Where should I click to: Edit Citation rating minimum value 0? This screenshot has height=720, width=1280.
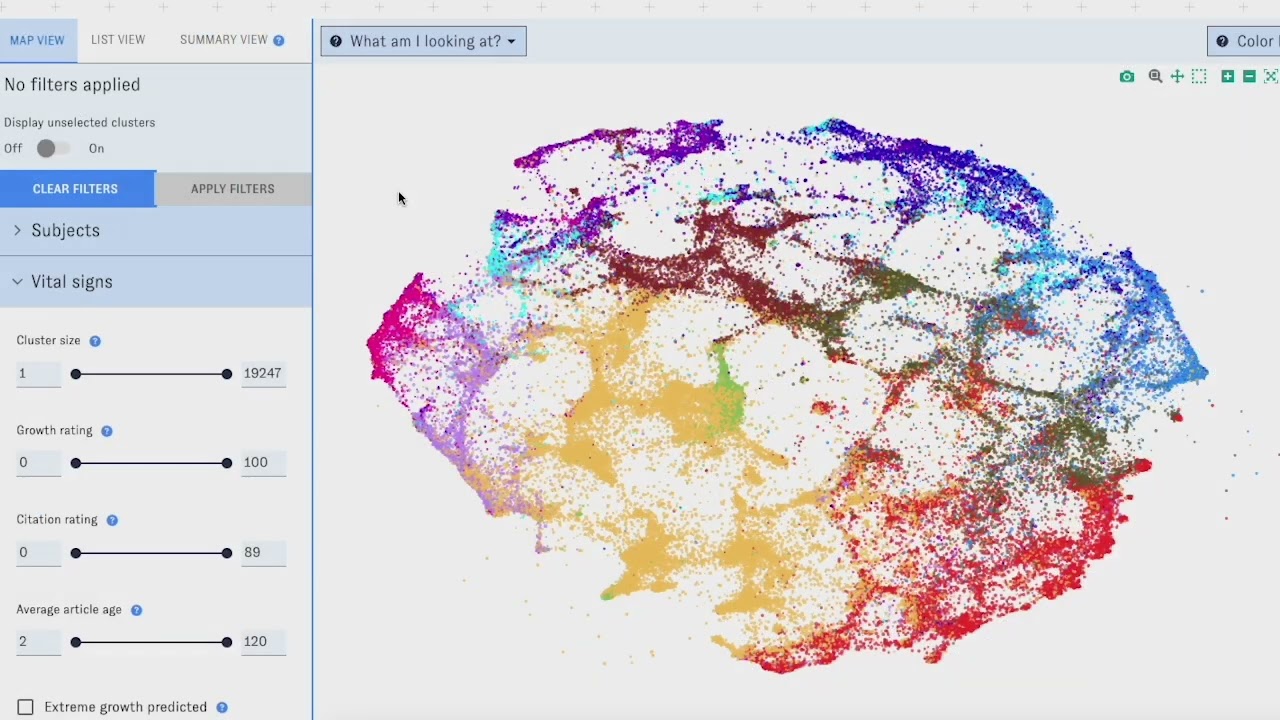point(38,552)
